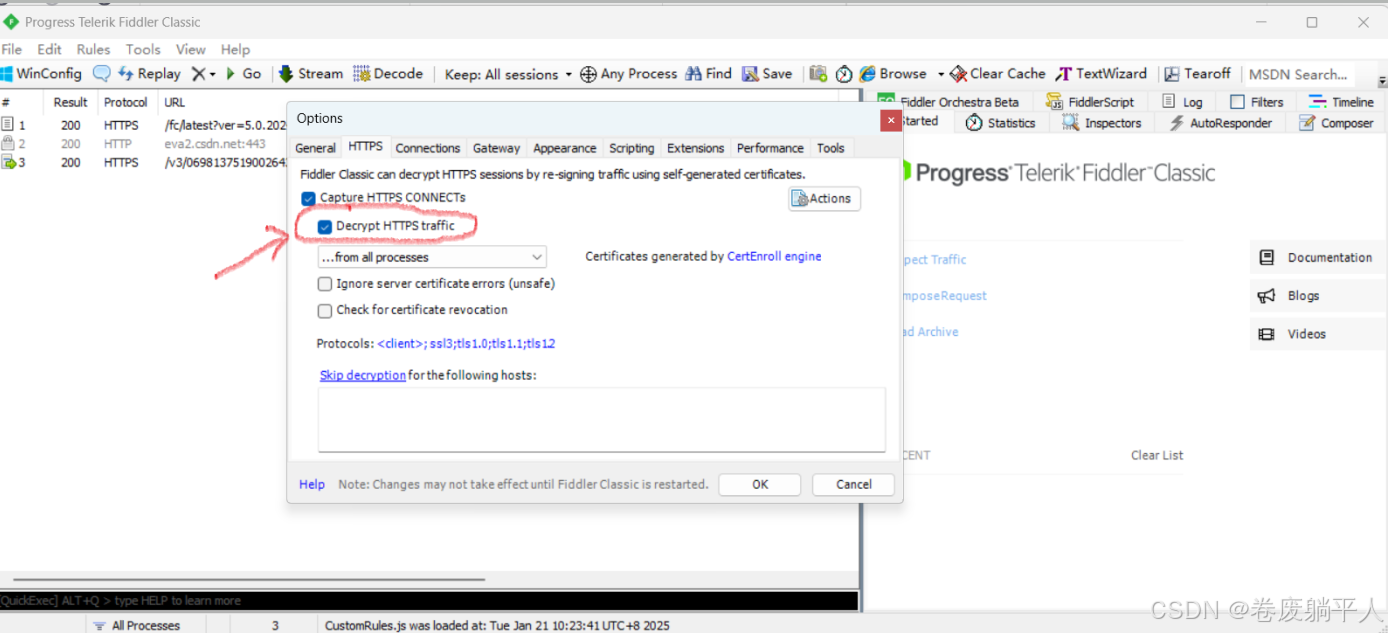Viewport: 1388px width, 633px height.
Task: Expand the Browse dropdown arrow
Action: point(940,75)
